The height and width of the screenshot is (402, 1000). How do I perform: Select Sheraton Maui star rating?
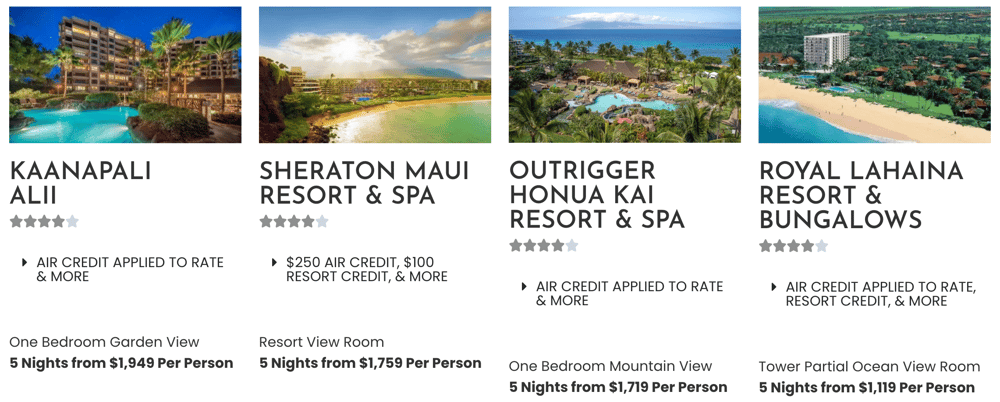coord(294,221)
